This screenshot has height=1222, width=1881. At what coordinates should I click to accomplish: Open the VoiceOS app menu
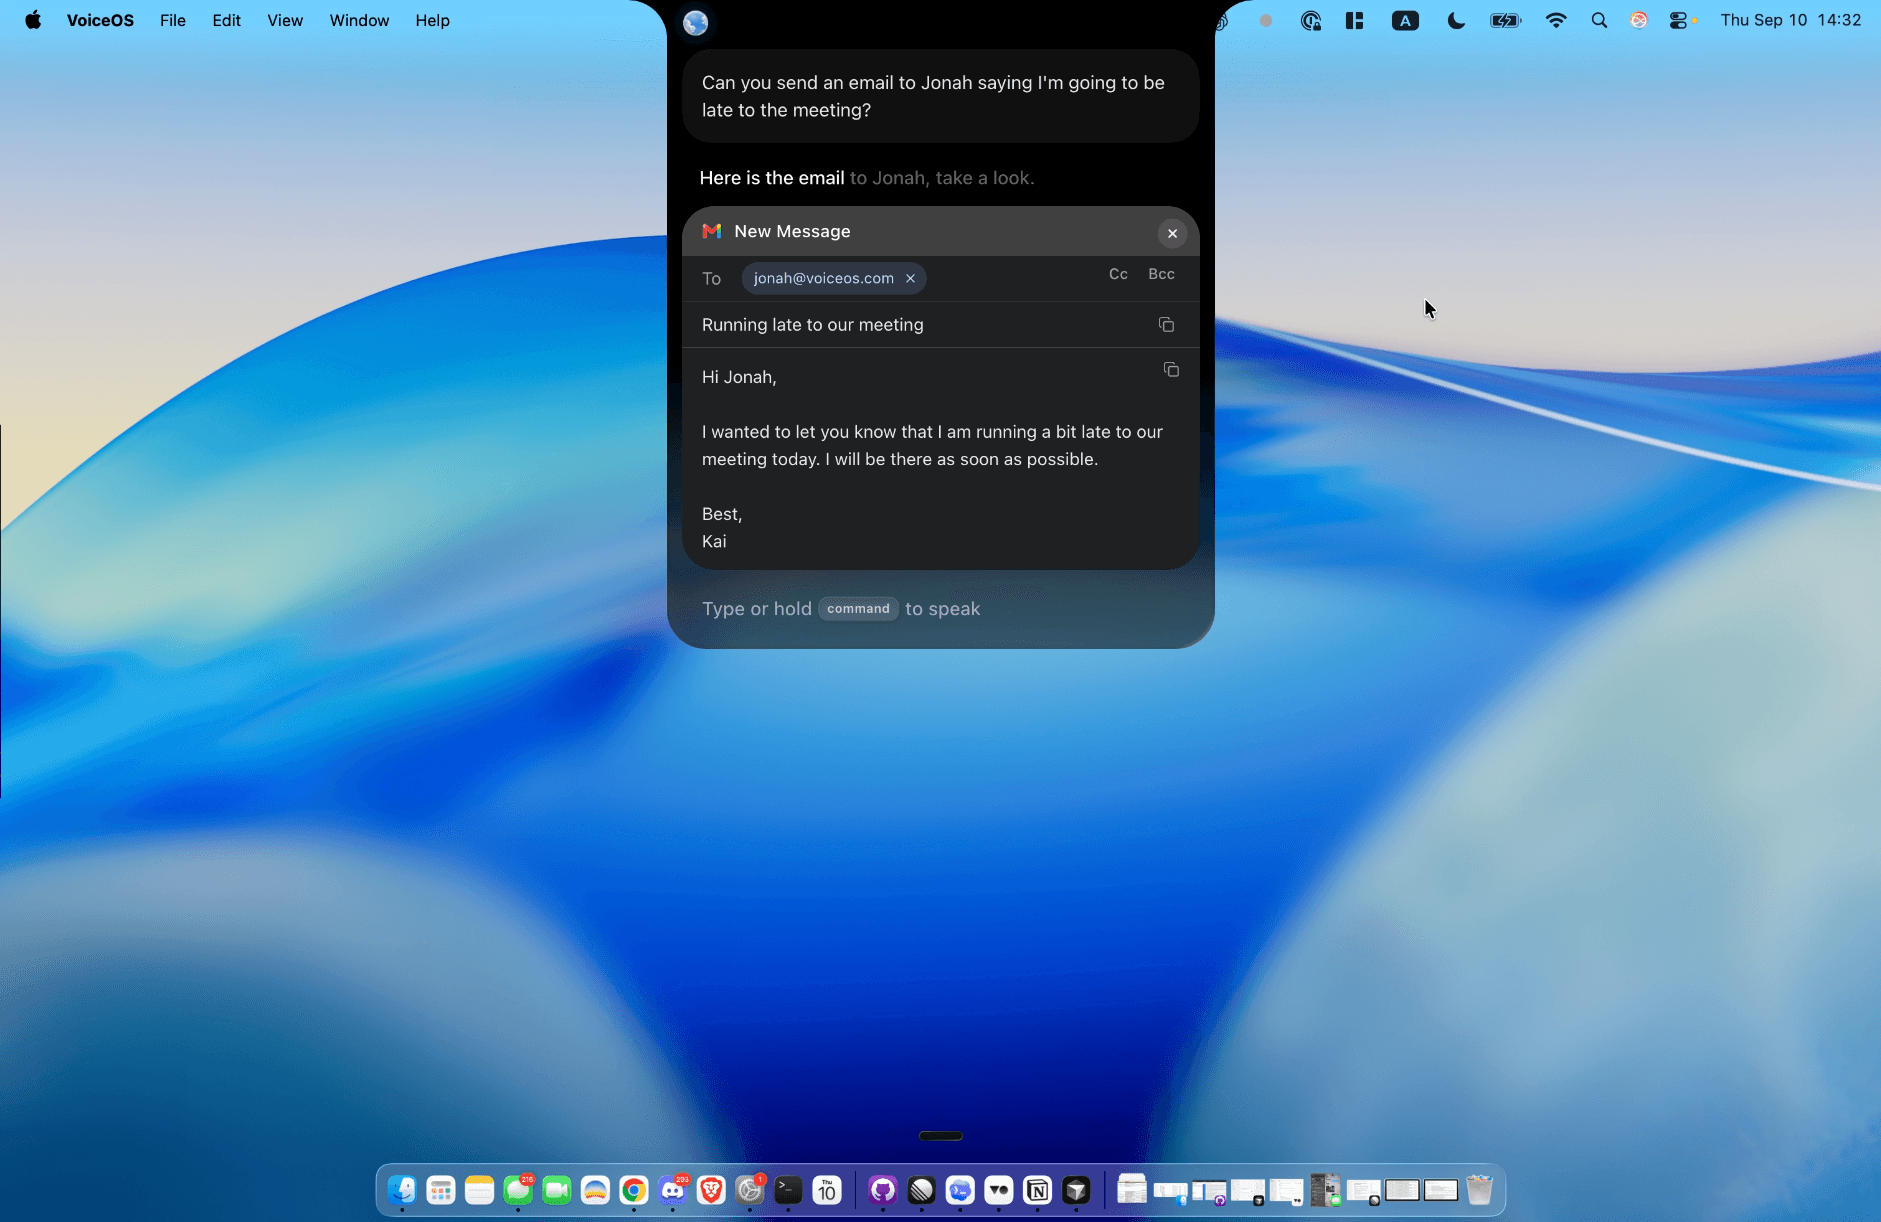coord(100,20)
